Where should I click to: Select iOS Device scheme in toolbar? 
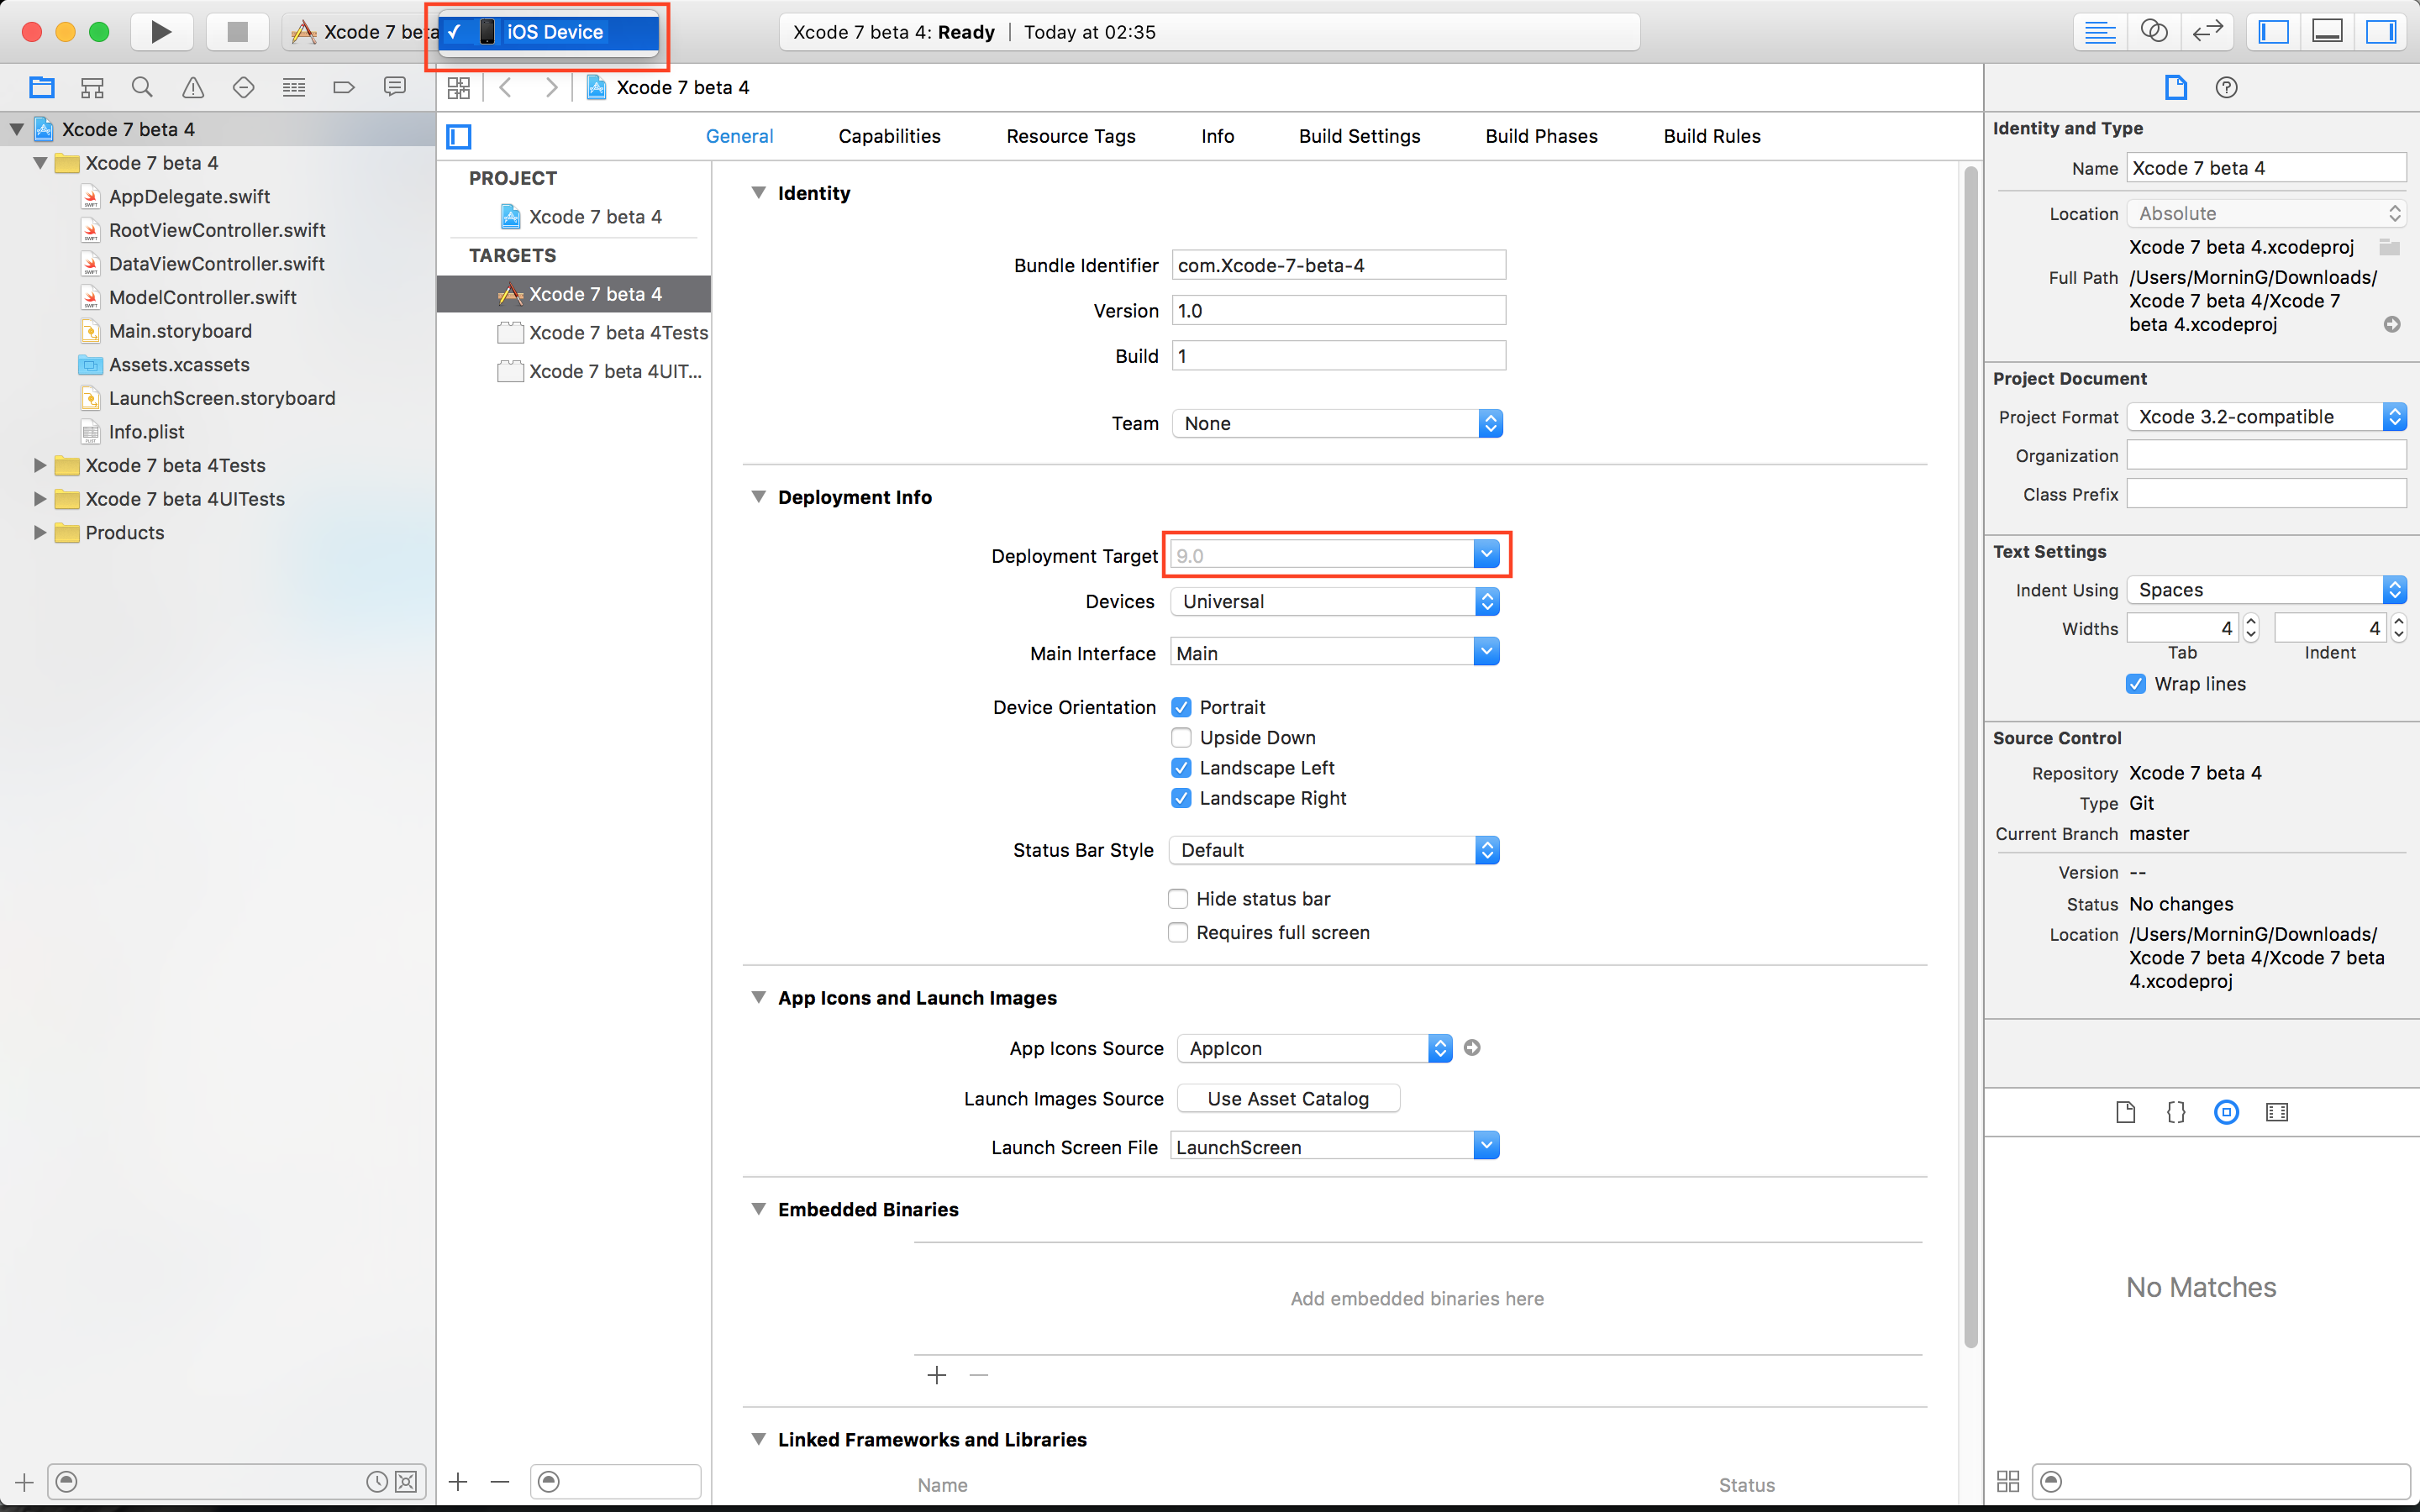click(552, 29)
